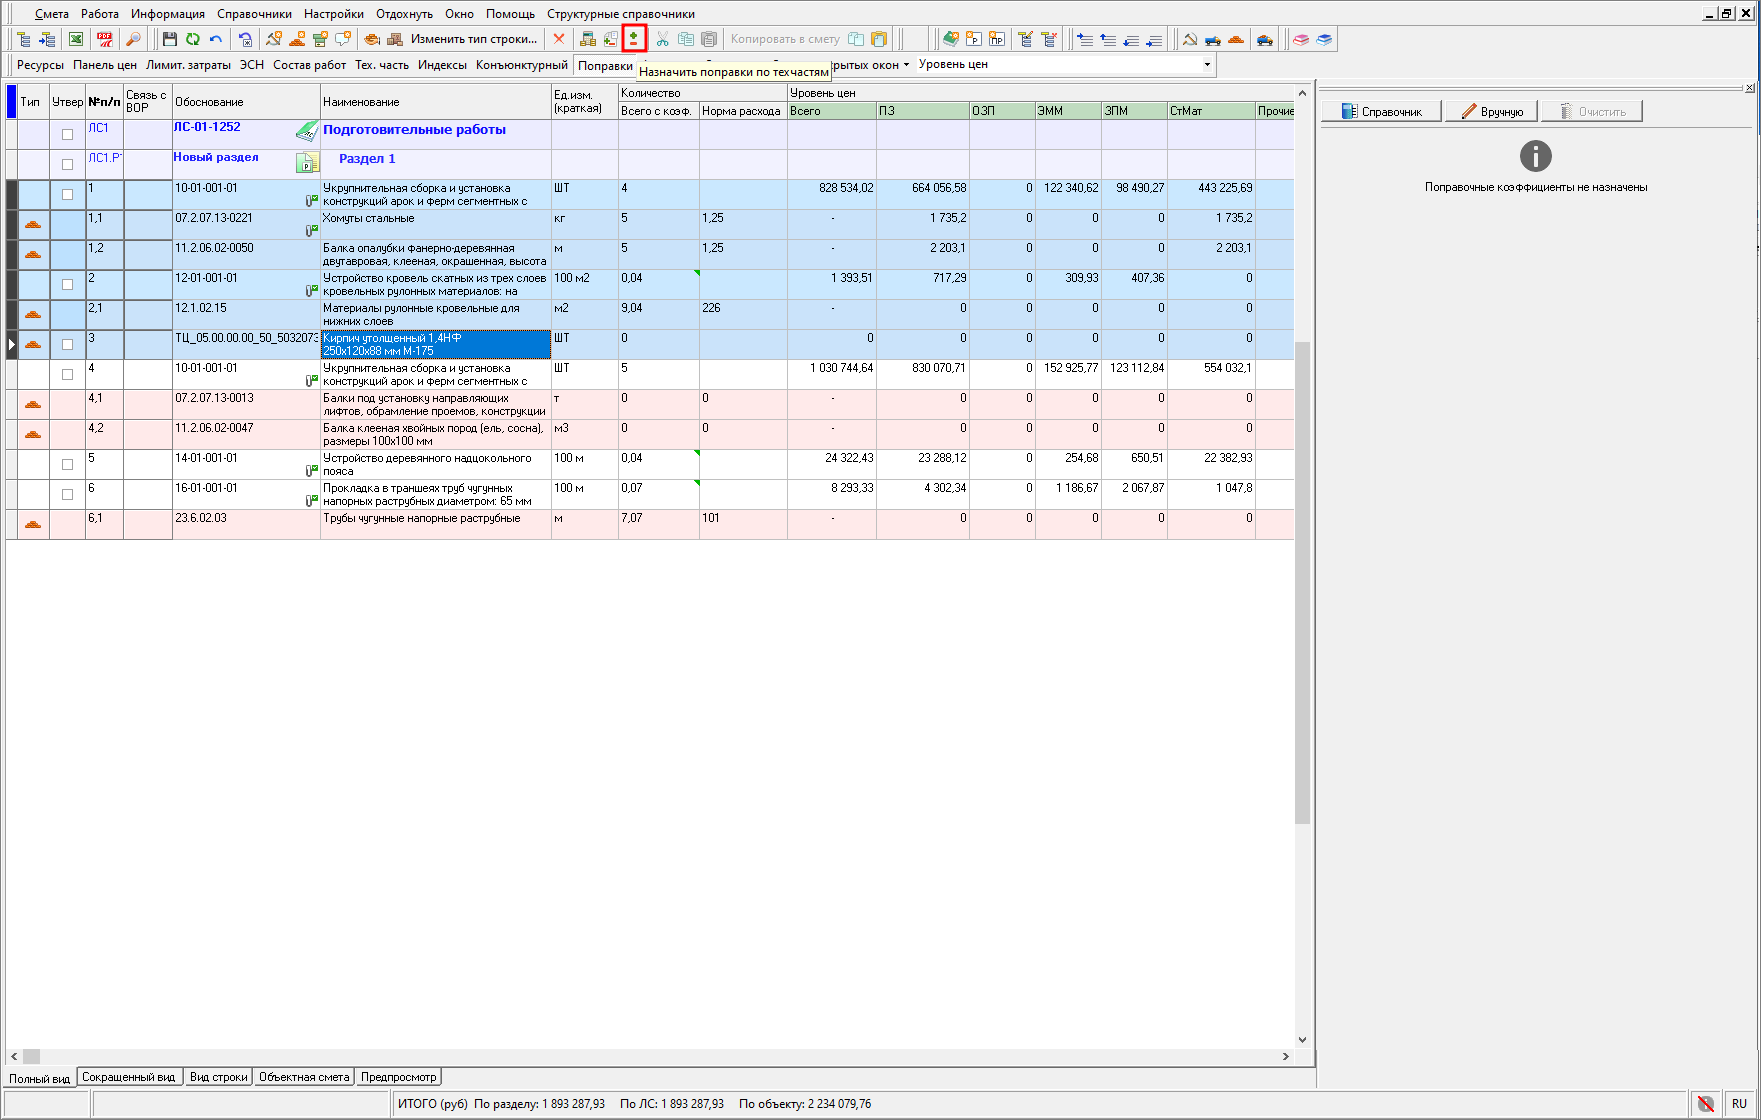The image size is (1761, 1120).
Task: Click the Подготовительные работы heading
Action: [414, 130]
